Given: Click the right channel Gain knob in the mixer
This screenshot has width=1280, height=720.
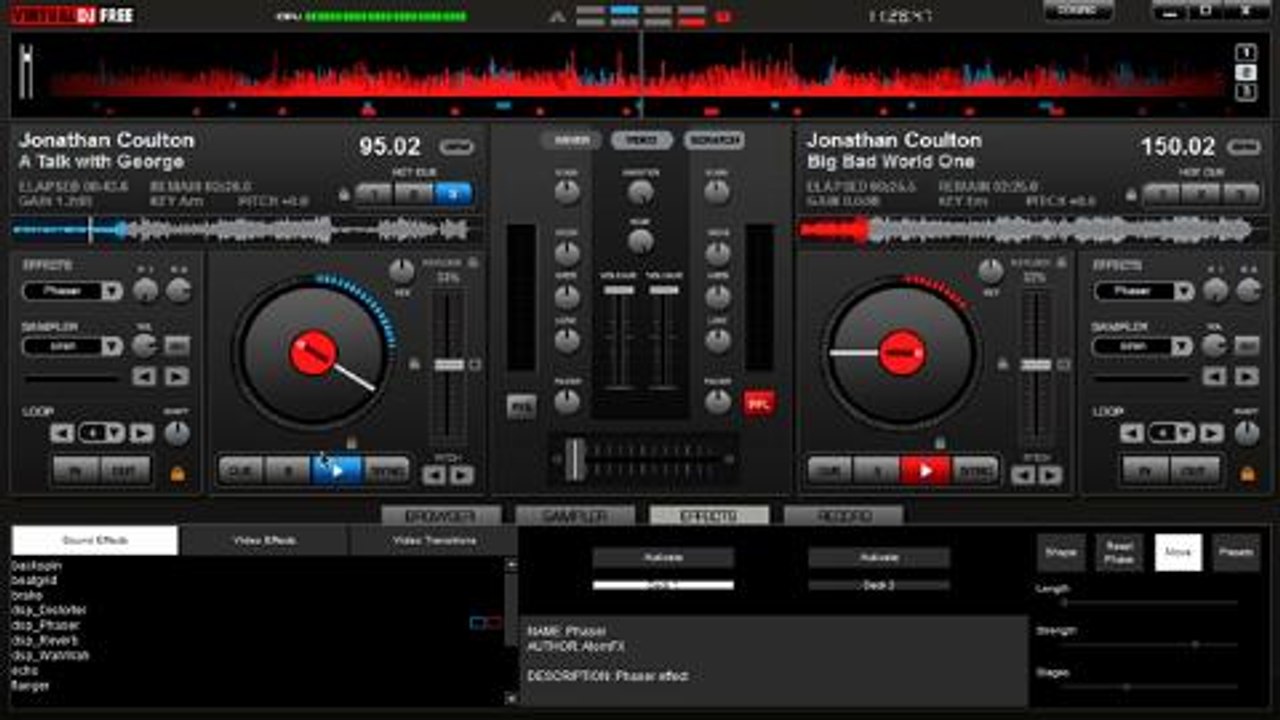Looking at the screenshot, I should click(x=717, y=192).
